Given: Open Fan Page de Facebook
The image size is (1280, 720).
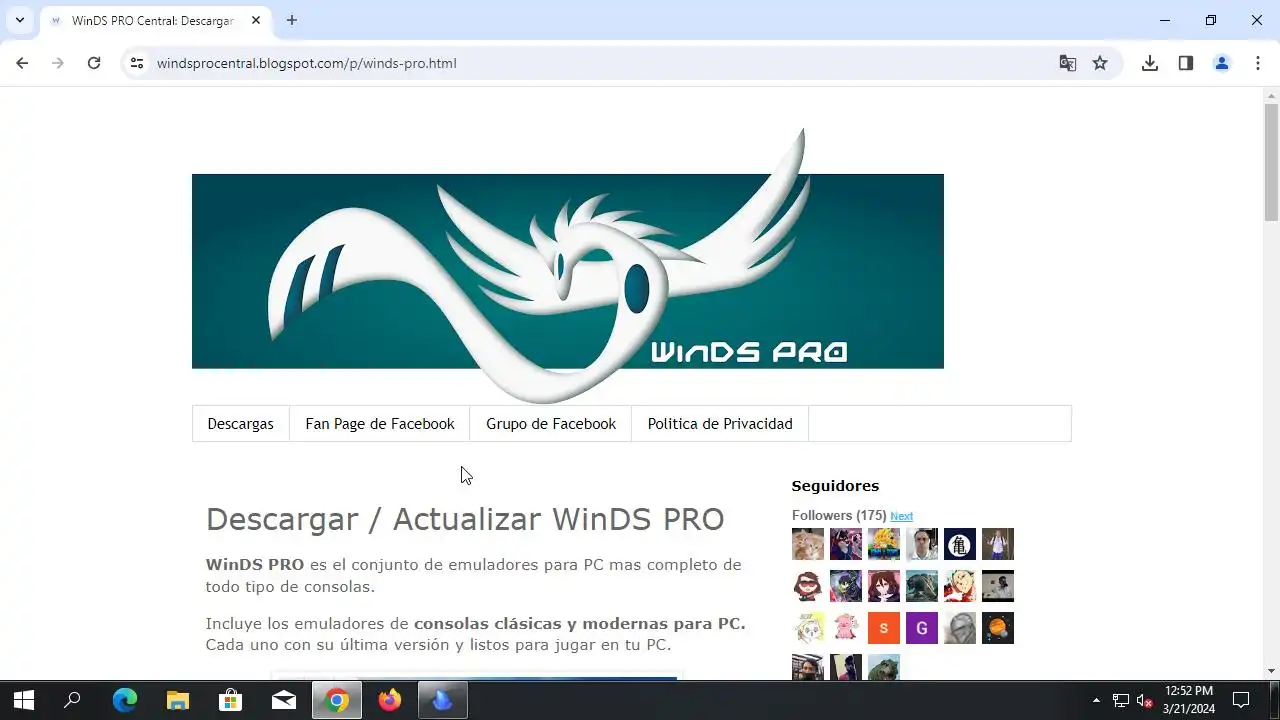Looking at the screenshot, I should 380,424.
